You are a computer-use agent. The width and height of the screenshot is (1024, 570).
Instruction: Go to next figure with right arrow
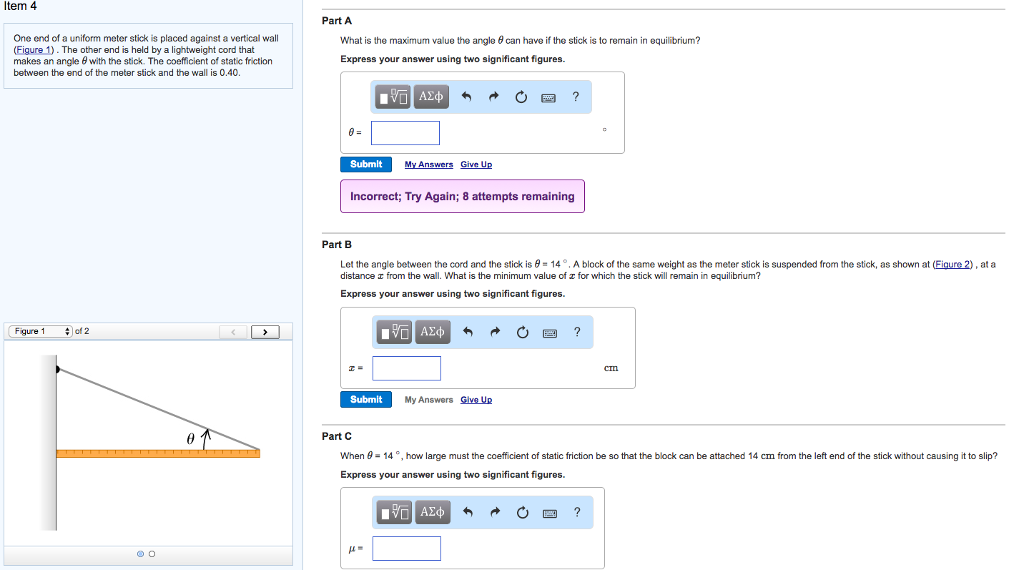pyautogui.click(x=265, y=332)
